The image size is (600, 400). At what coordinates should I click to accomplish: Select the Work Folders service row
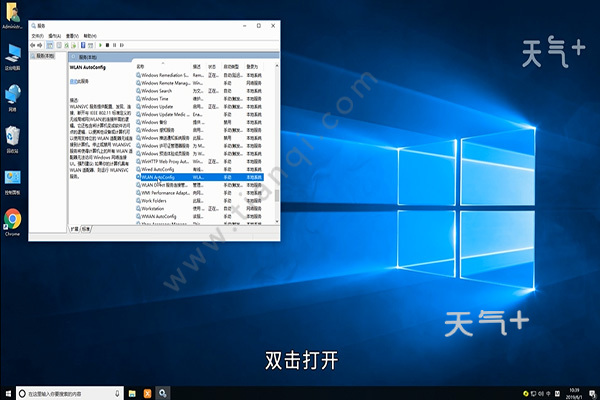point(199,201)
